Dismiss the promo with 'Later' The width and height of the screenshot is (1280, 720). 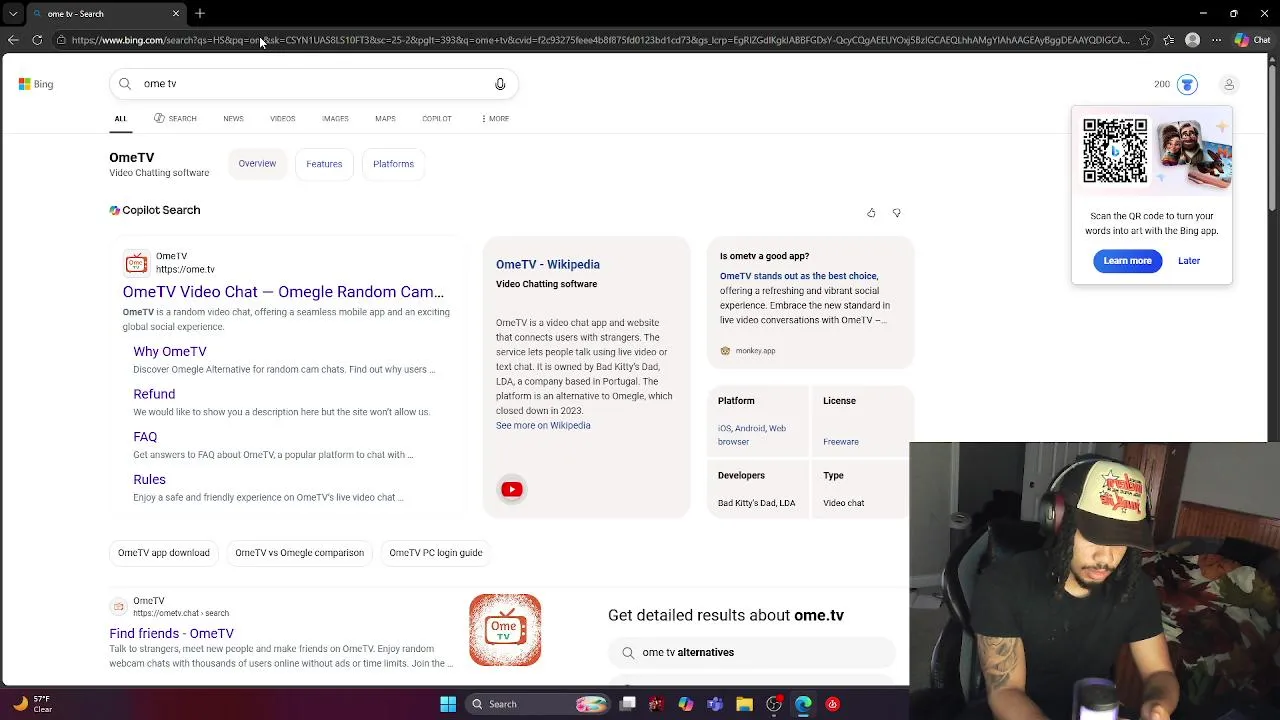(x=1189, y=261)
